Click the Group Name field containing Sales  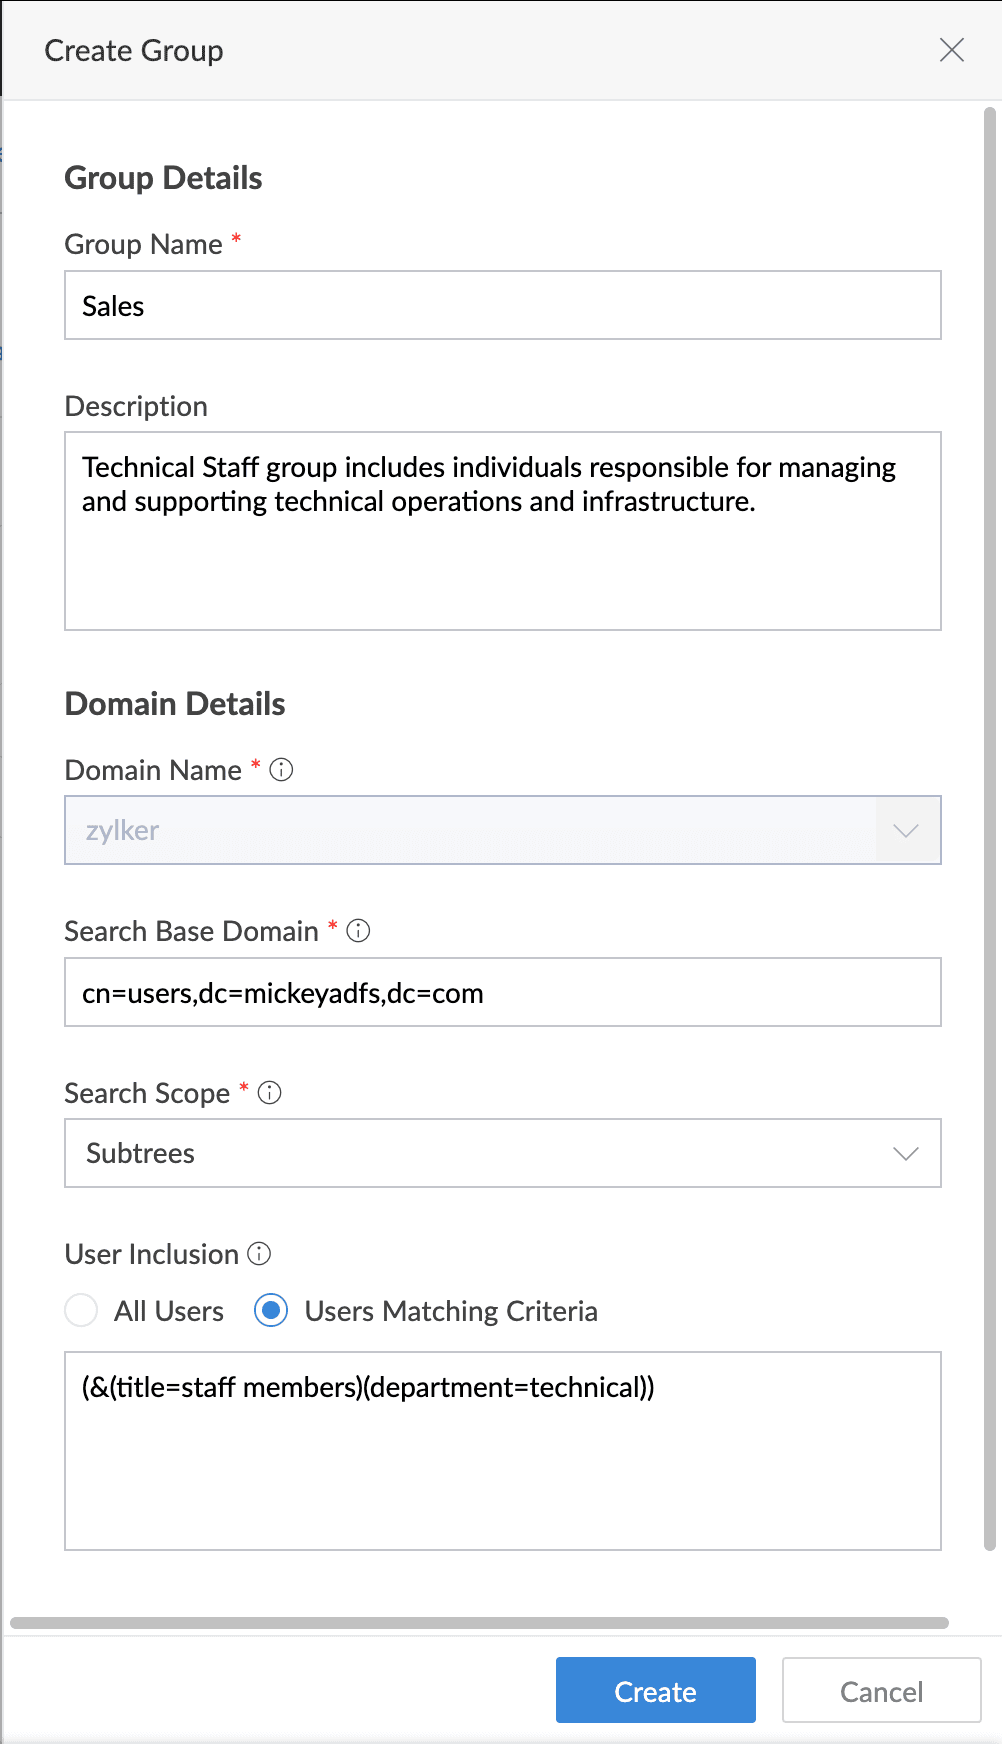502,305
